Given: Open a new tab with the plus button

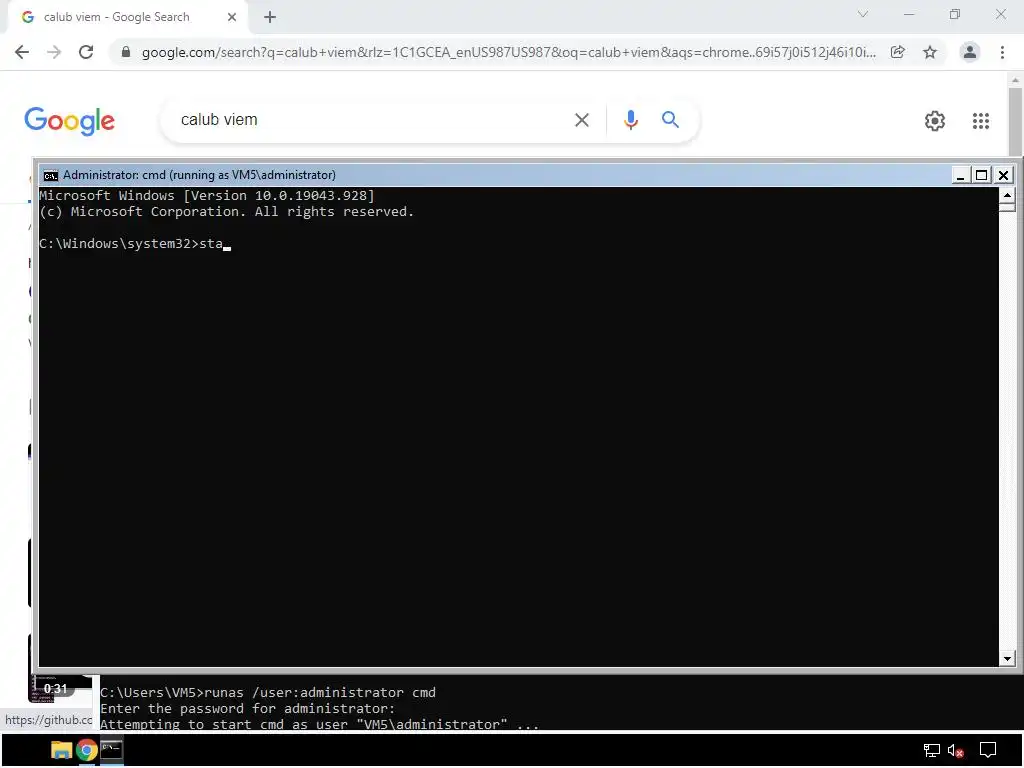Looking at the screenshot, I should coord(270,17).
